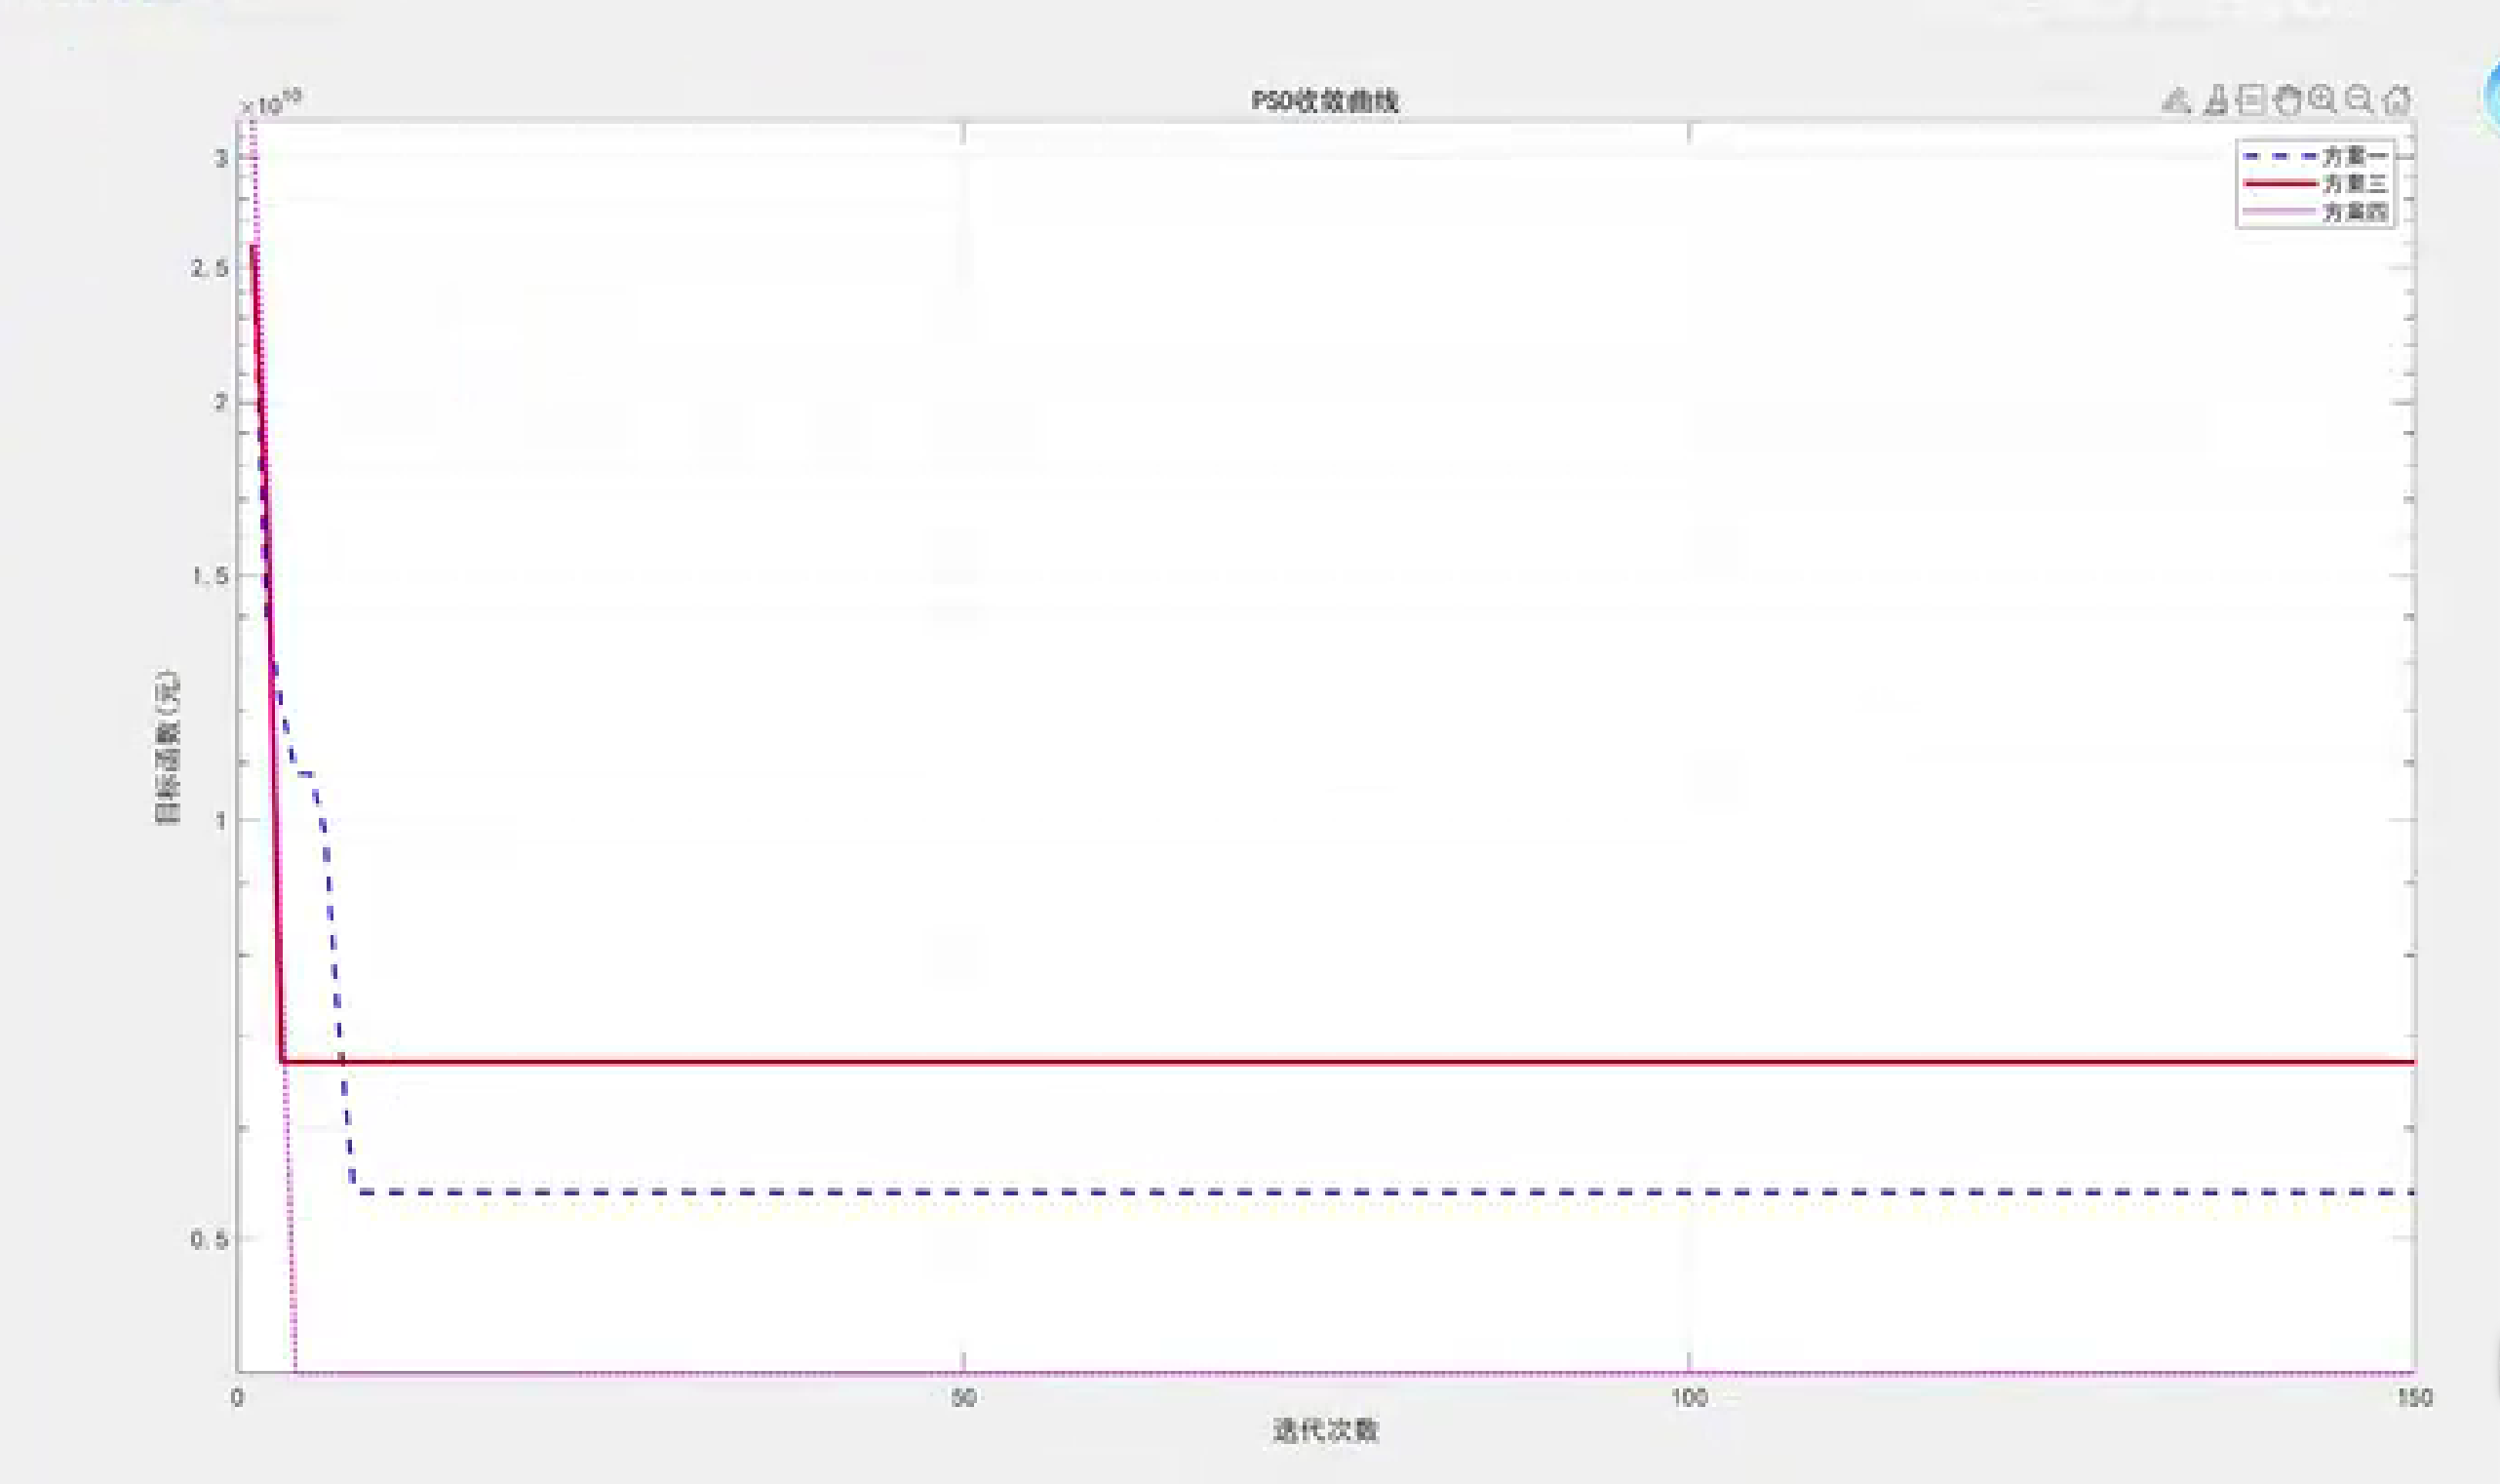The width and height of the screenshot is (2500, 1484).
Task: Click the y-axis tick label 1.5
Action: coord(210,576)
